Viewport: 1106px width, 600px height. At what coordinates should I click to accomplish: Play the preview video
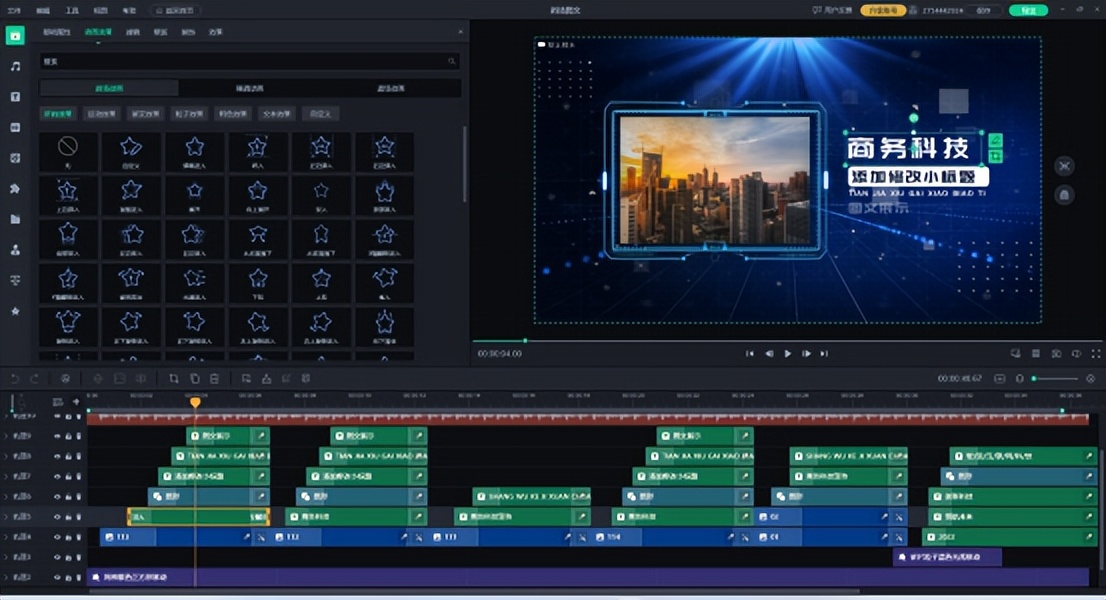tap(788, 353)
